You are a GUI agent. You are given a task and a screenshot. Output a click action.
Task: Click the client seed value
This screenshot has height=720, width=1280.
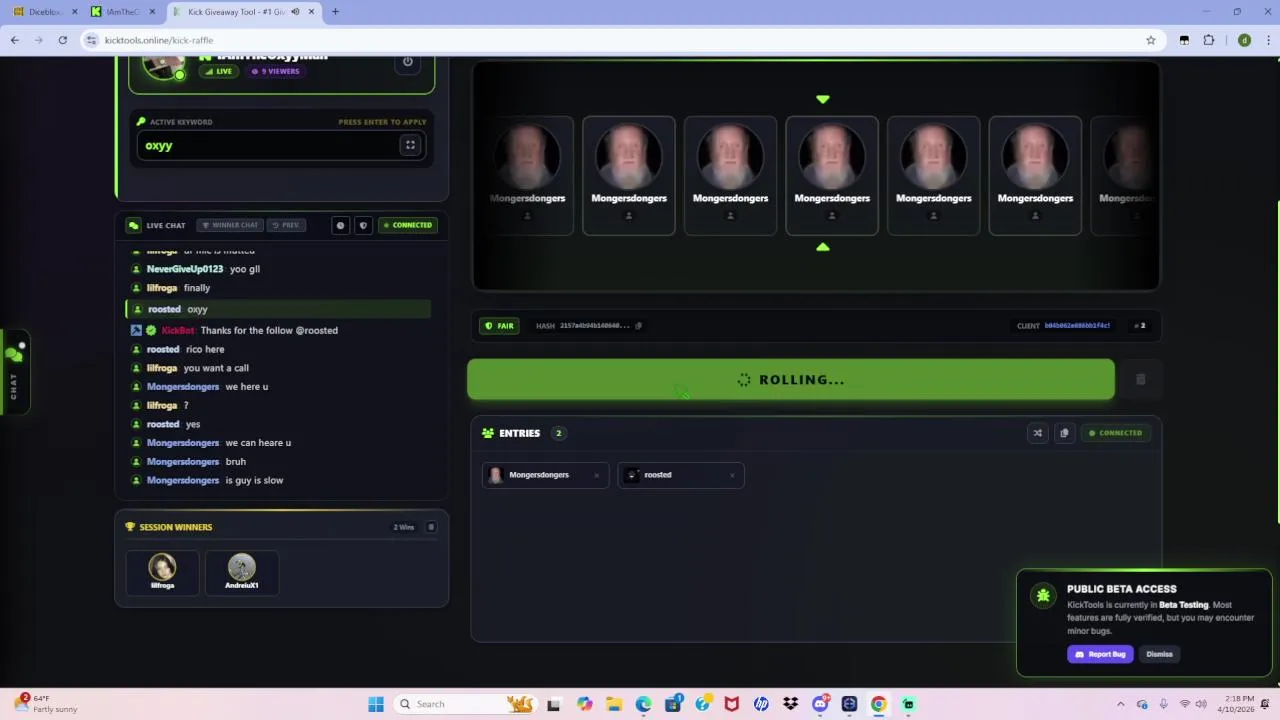pos(1077,326)
